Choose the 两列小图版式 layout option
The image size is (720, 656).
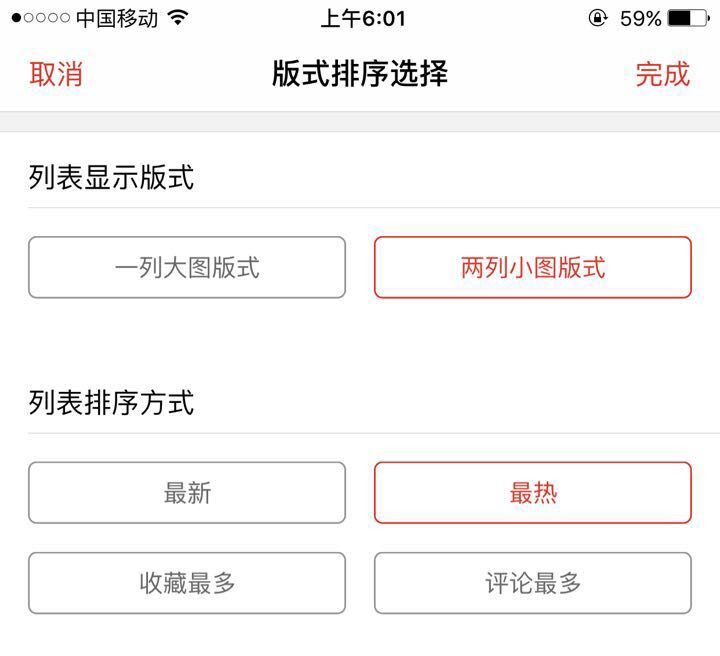tap(532, 267)
